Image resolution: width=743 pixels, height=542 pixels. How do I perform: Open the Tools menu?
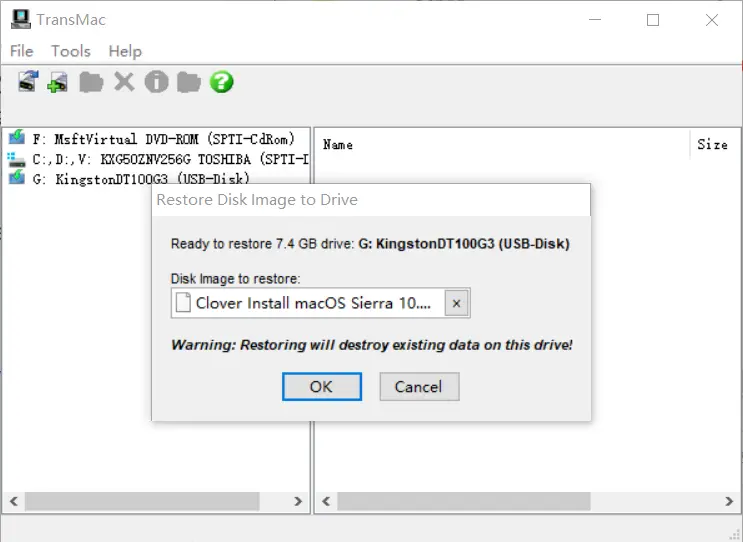pos(71,51)
